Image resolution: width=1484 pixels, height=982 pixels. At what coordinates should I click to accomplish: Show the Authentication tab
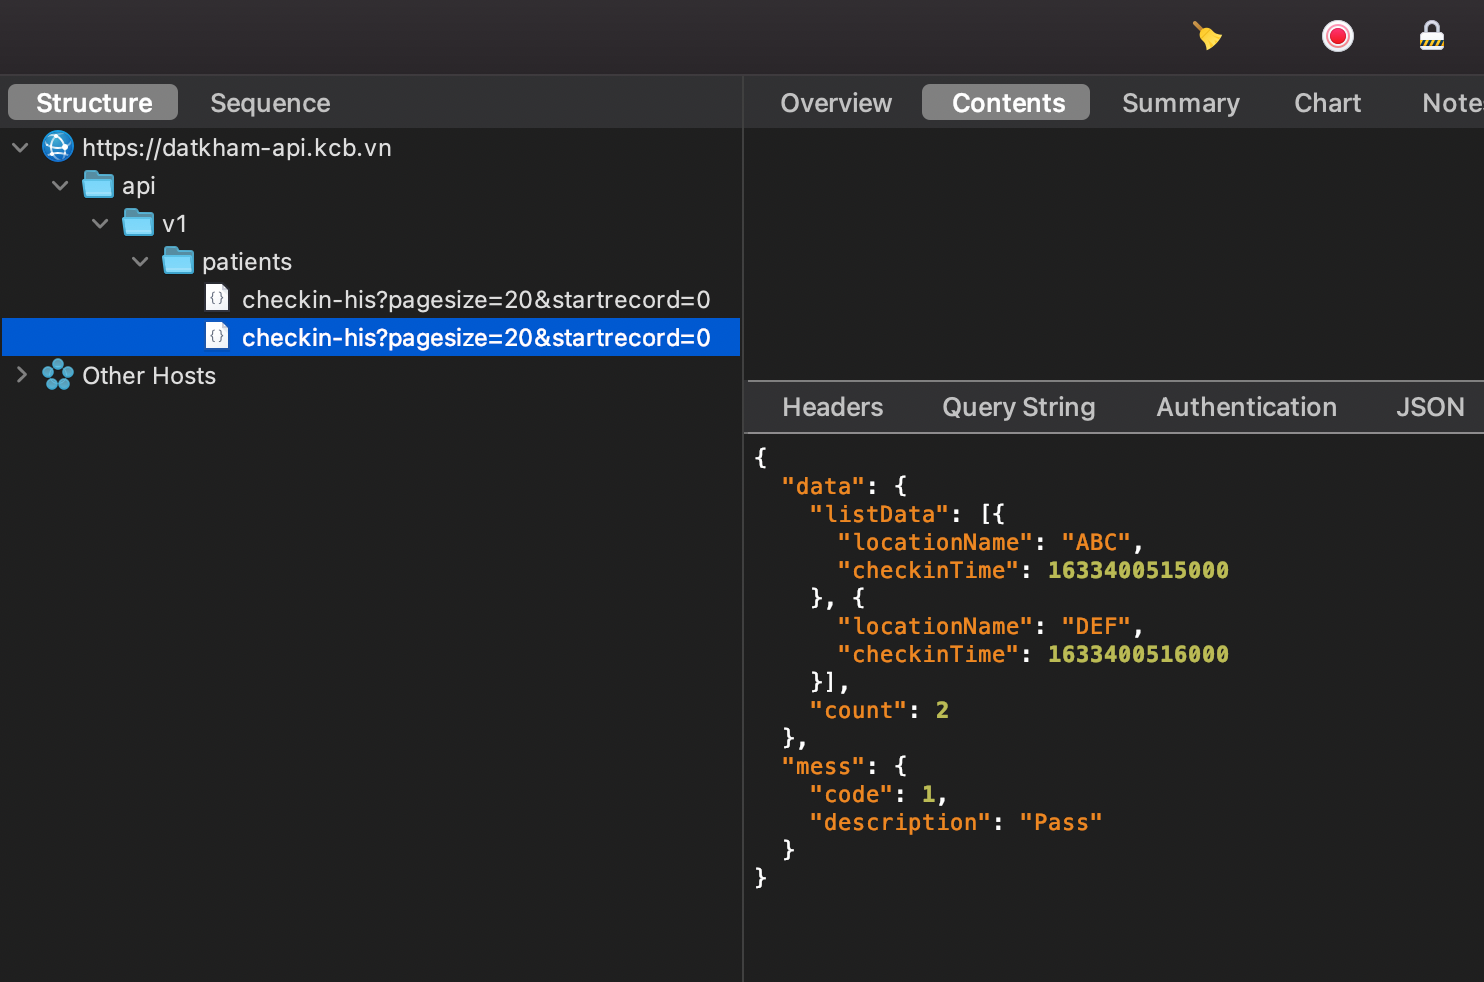pos(1246,407)
